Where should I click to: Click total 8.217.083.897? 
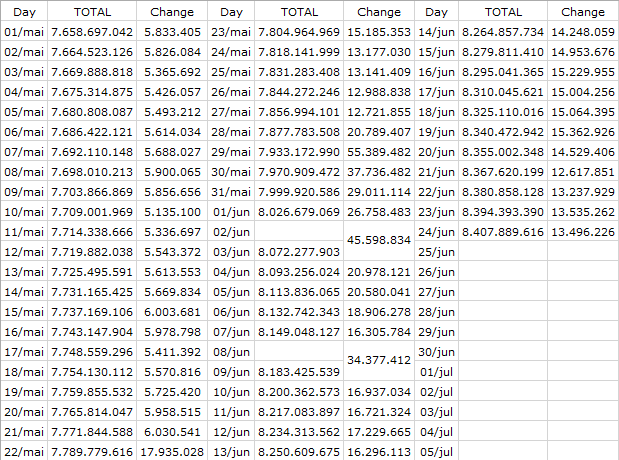click(299, 412)
